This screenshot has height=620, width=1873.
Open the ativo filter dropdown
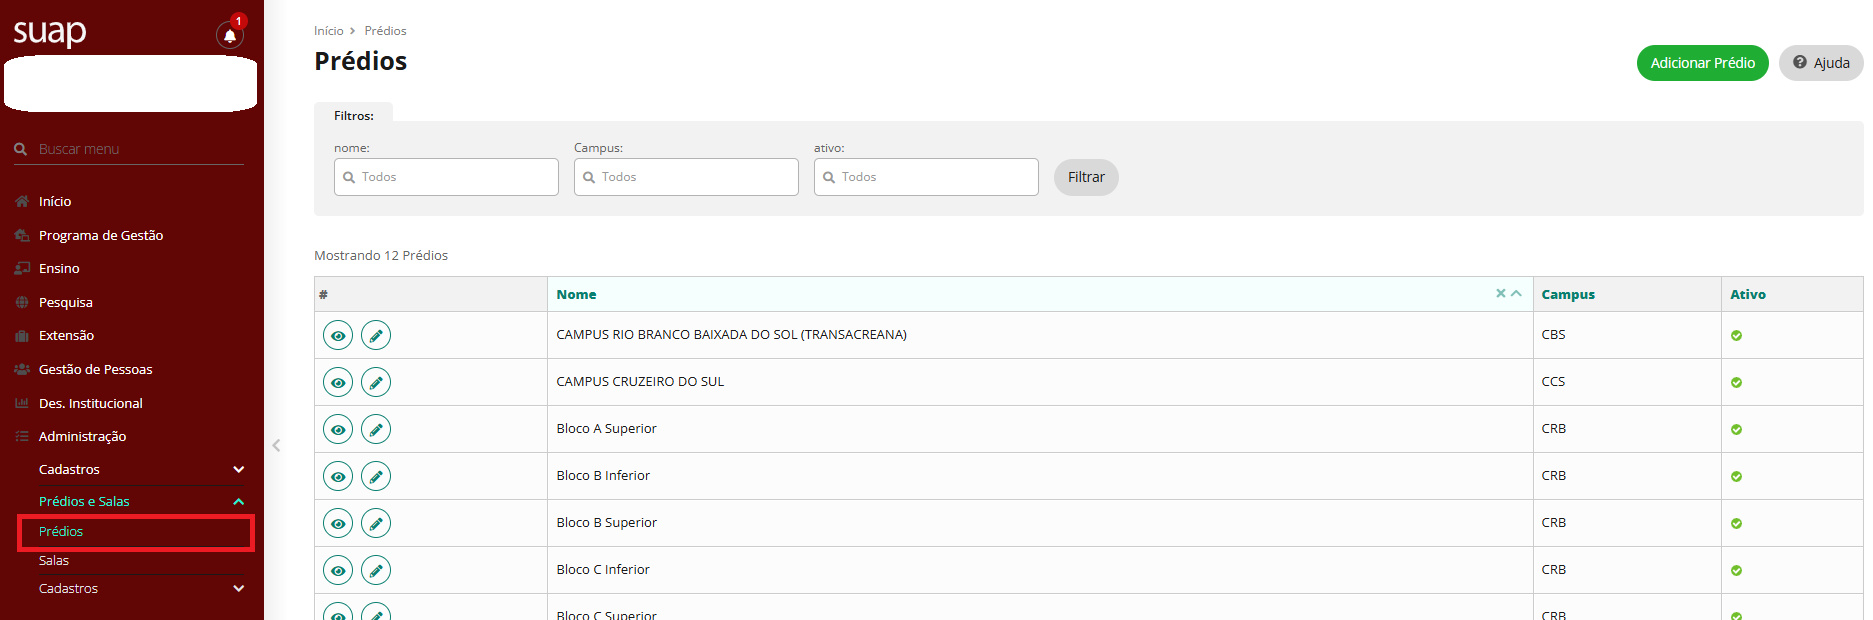926,177
